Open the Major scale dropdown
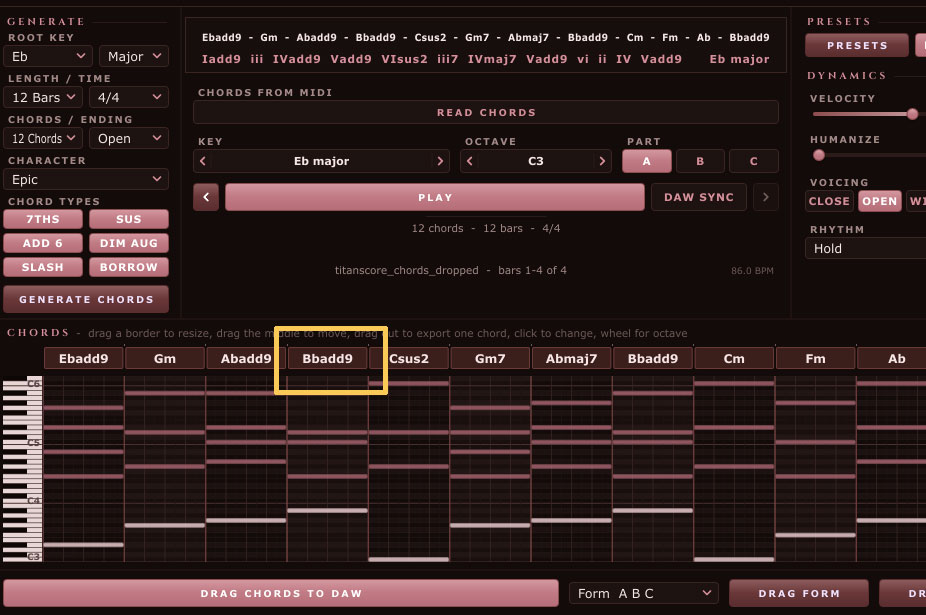Image resolution: width=926 pixels, height=615 pixels. tap(134, 57)
